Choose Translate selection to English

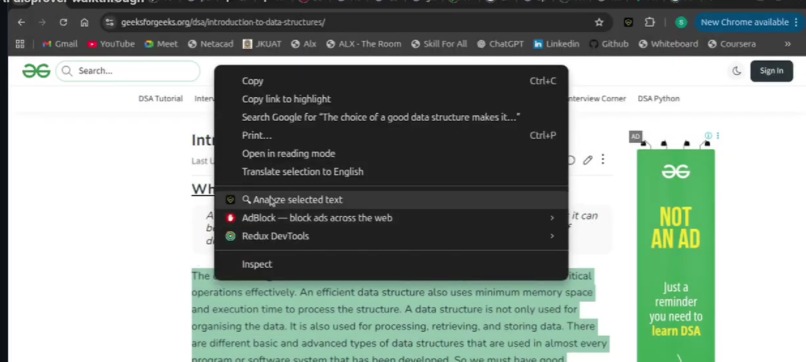(391, 172)
